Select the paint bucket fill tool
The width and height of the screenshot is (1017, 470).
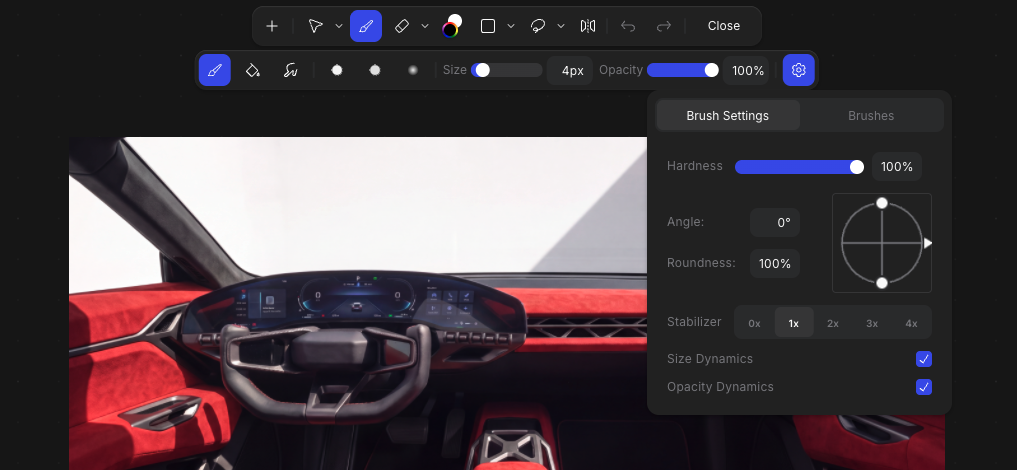(252, 70)
